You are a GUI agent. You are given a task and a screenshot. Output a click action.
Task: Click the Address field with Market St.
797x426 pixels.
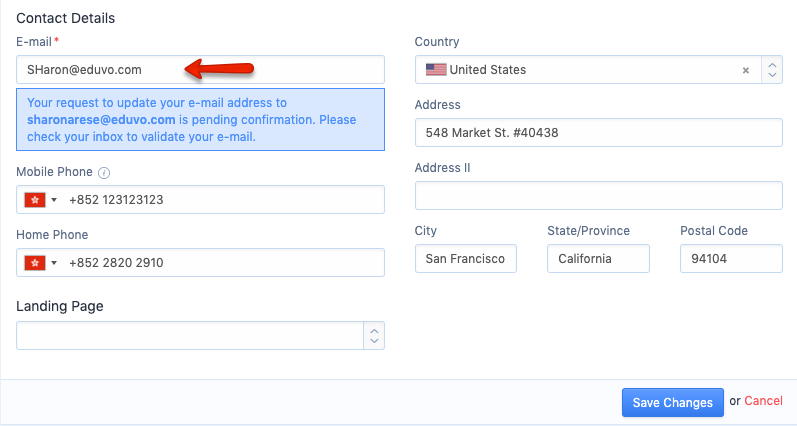coord(598,132)
